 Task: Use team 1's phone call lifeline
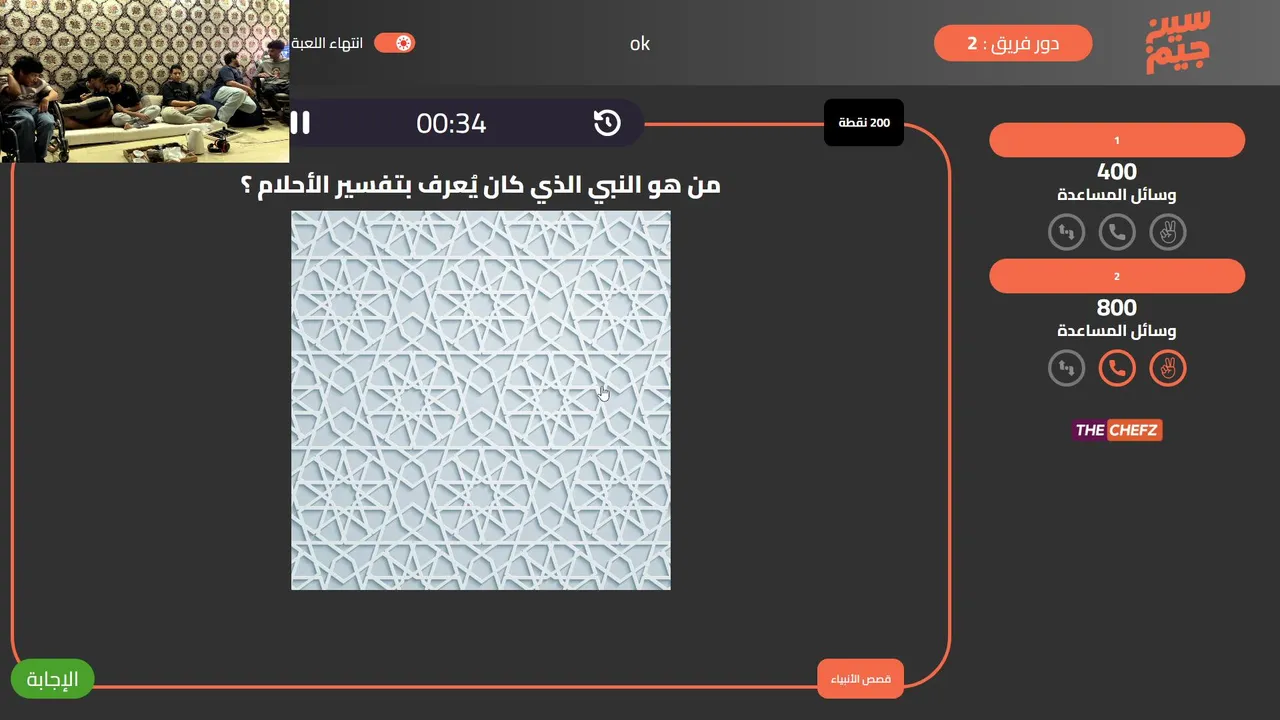[x=1117, y=232]
